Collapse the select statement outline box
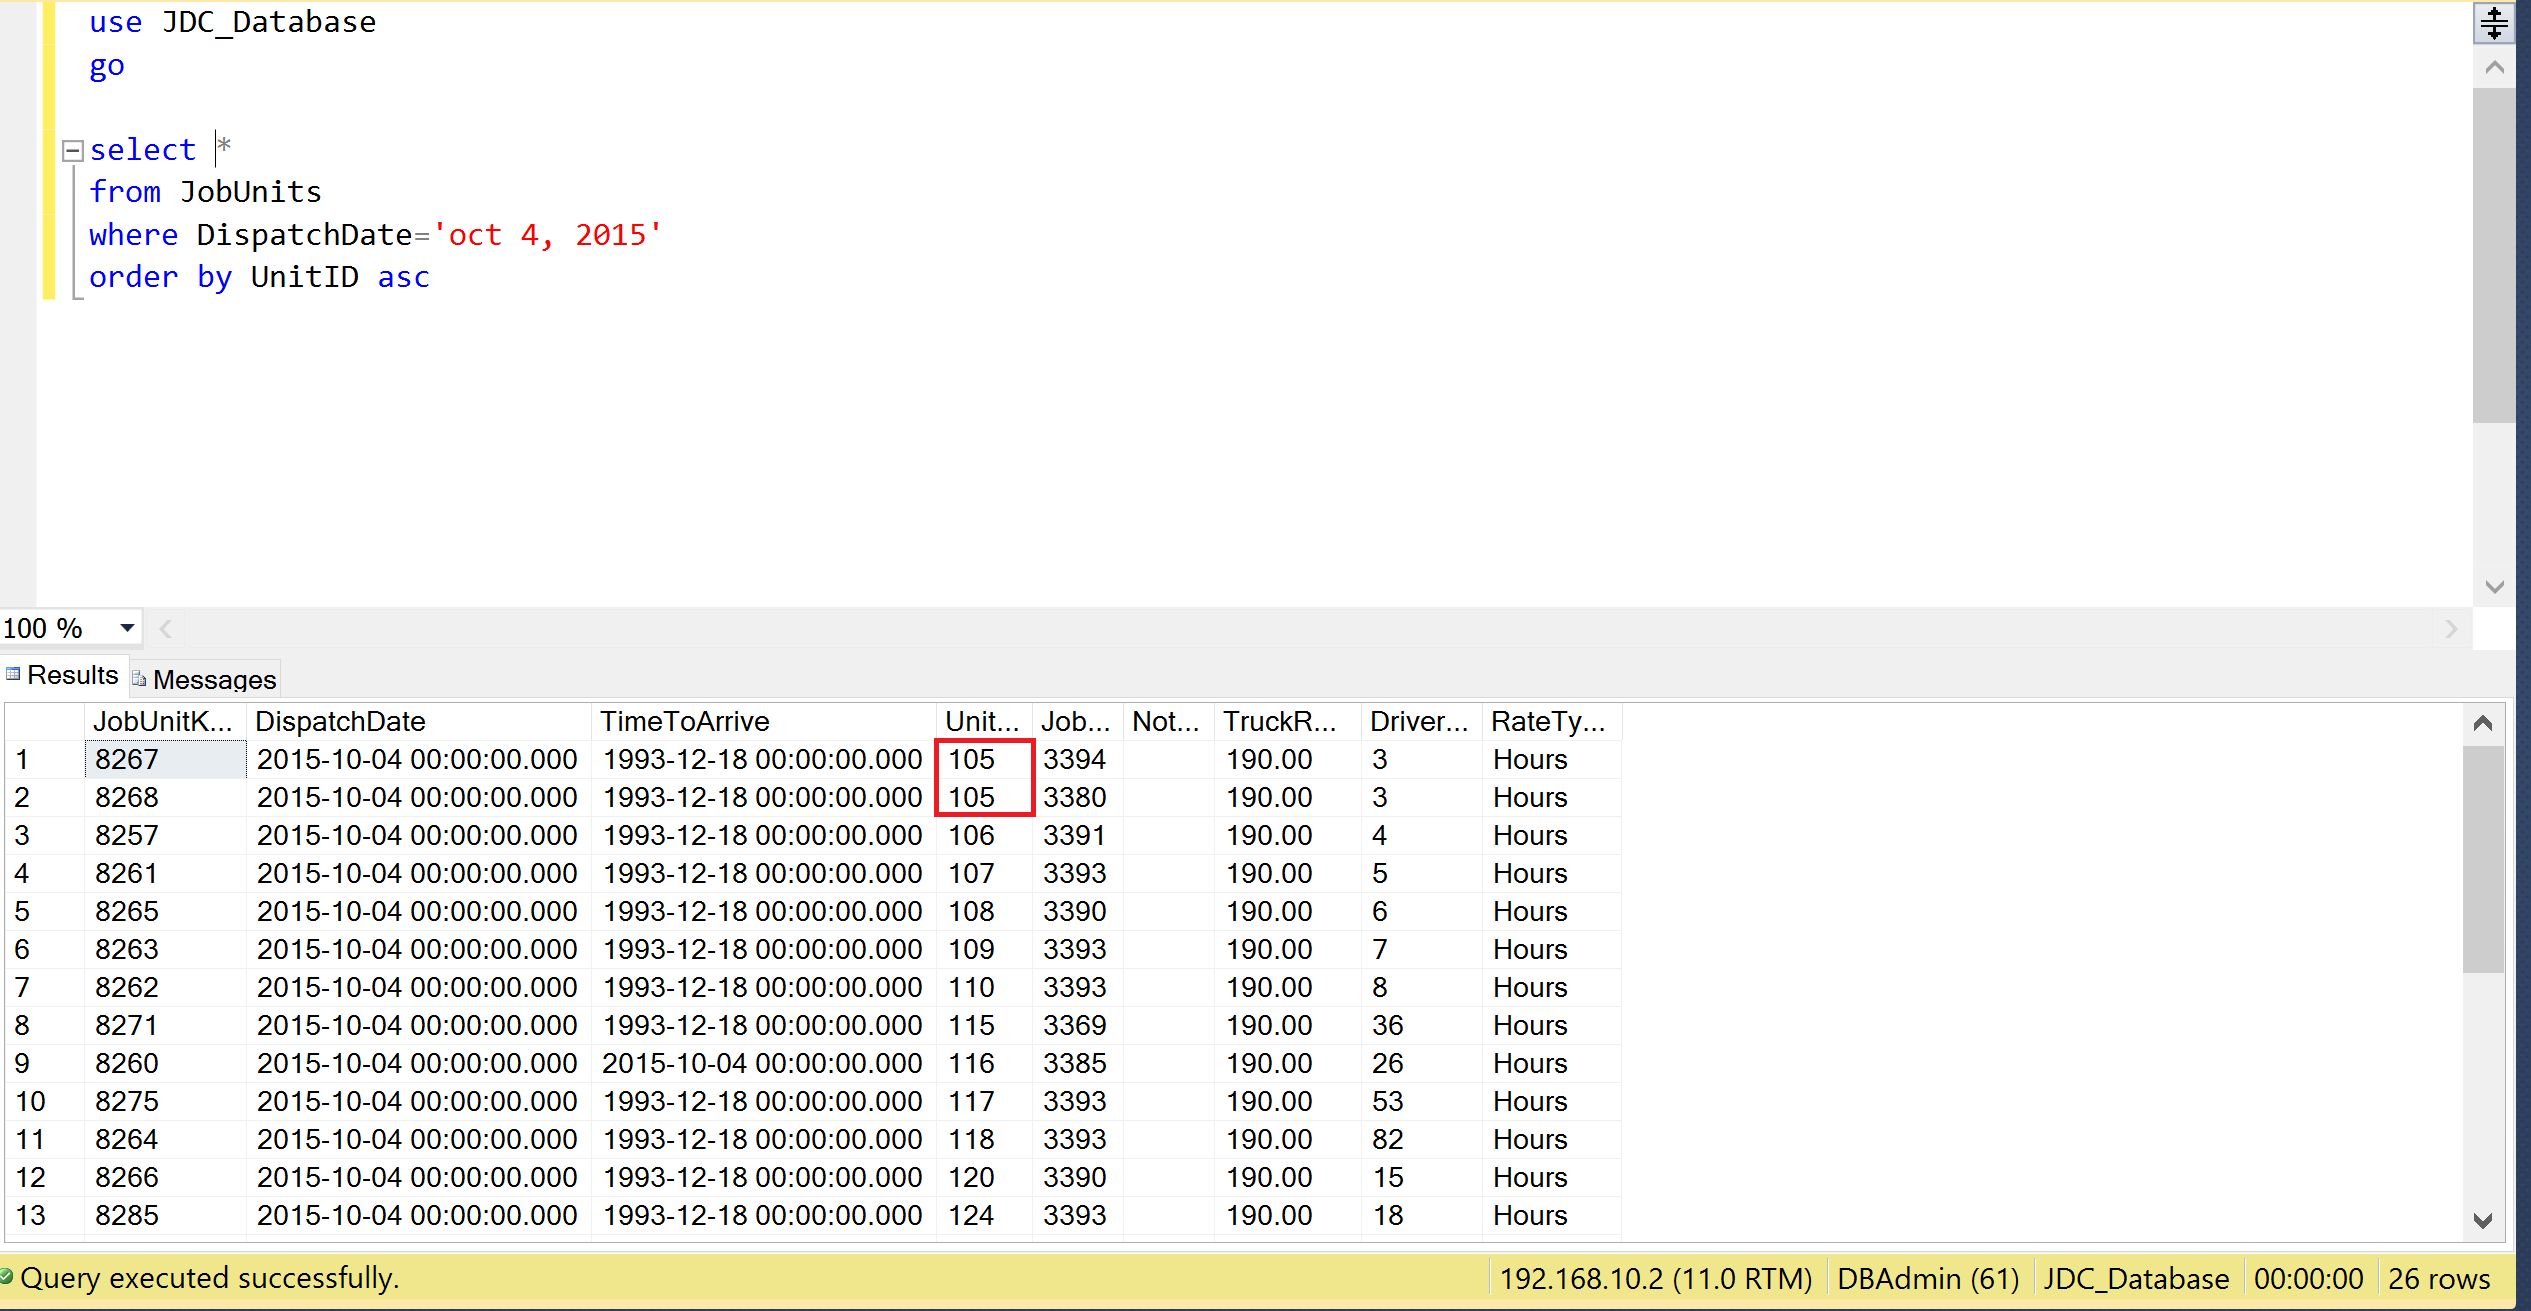Viewport: 2531px width, 1311px height. coord(72,151)
